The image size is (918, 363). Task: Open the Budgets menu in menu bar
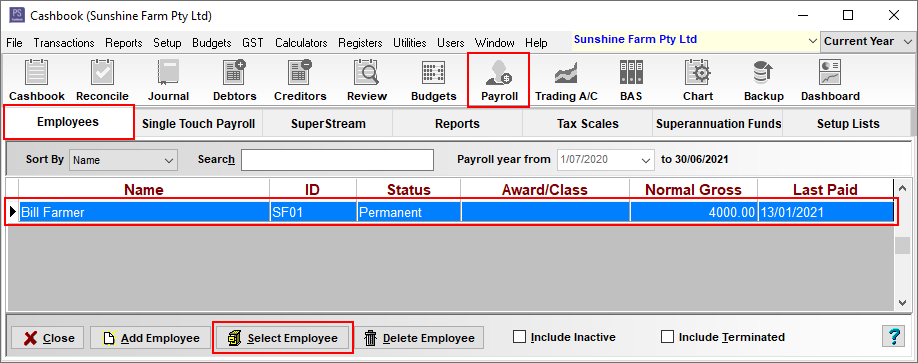click(x=212, y=43)
